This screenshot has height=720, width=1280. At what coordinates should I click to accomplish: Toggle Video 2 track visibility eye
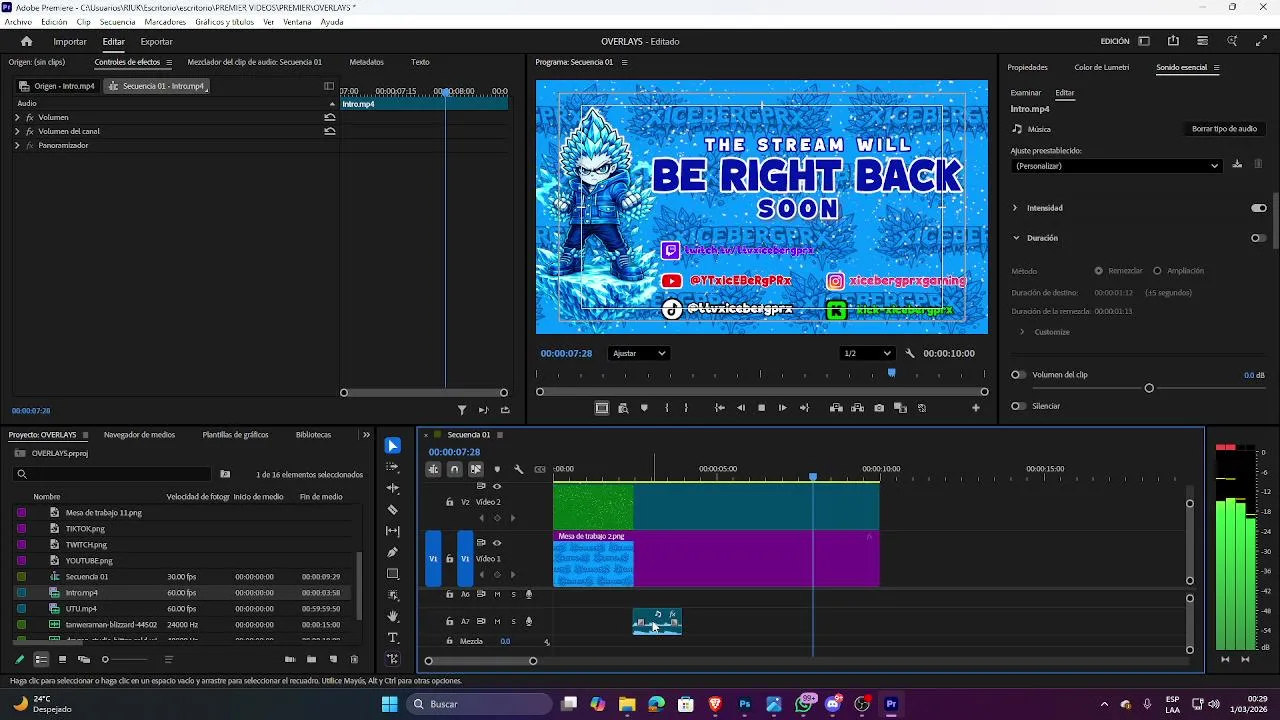coord(497,487)
